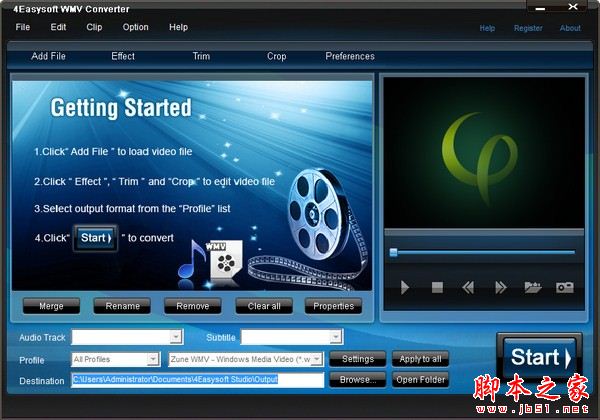Take a snapshot with camera icon
Screen dimensions: 600x420
(564, 287)
